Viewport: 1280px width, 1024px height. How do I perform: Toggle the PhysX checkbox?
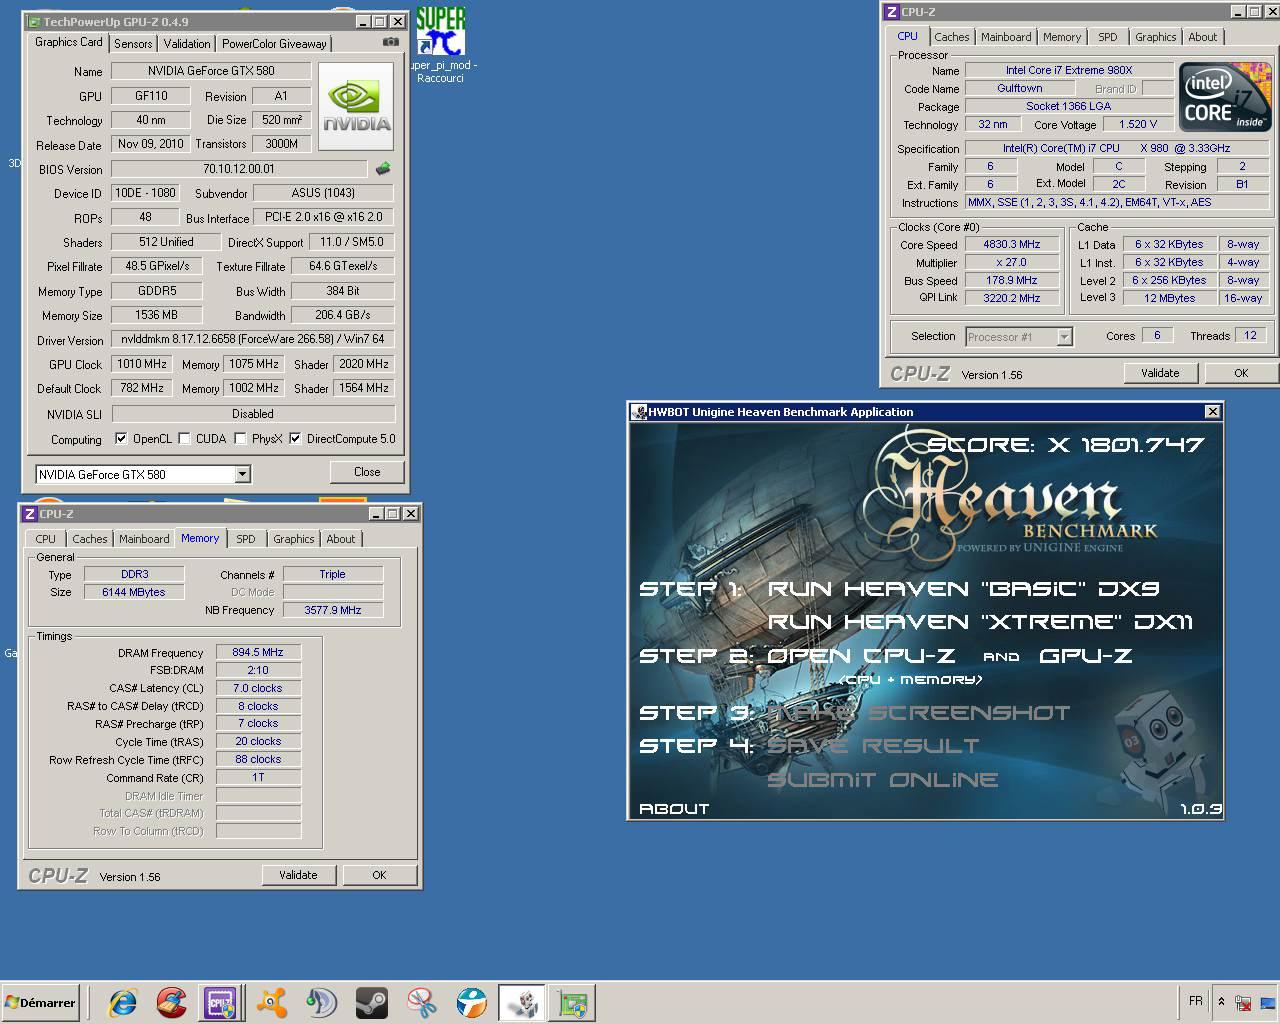(240, 439)
